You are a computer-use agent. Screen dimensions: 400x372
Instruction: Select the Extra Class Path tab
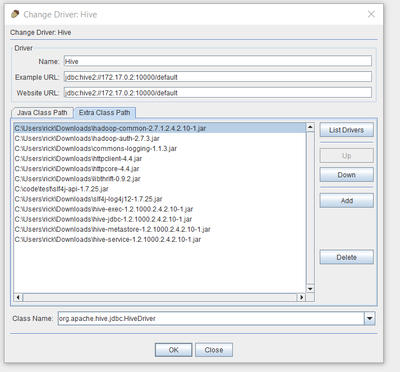coord(104,113)
